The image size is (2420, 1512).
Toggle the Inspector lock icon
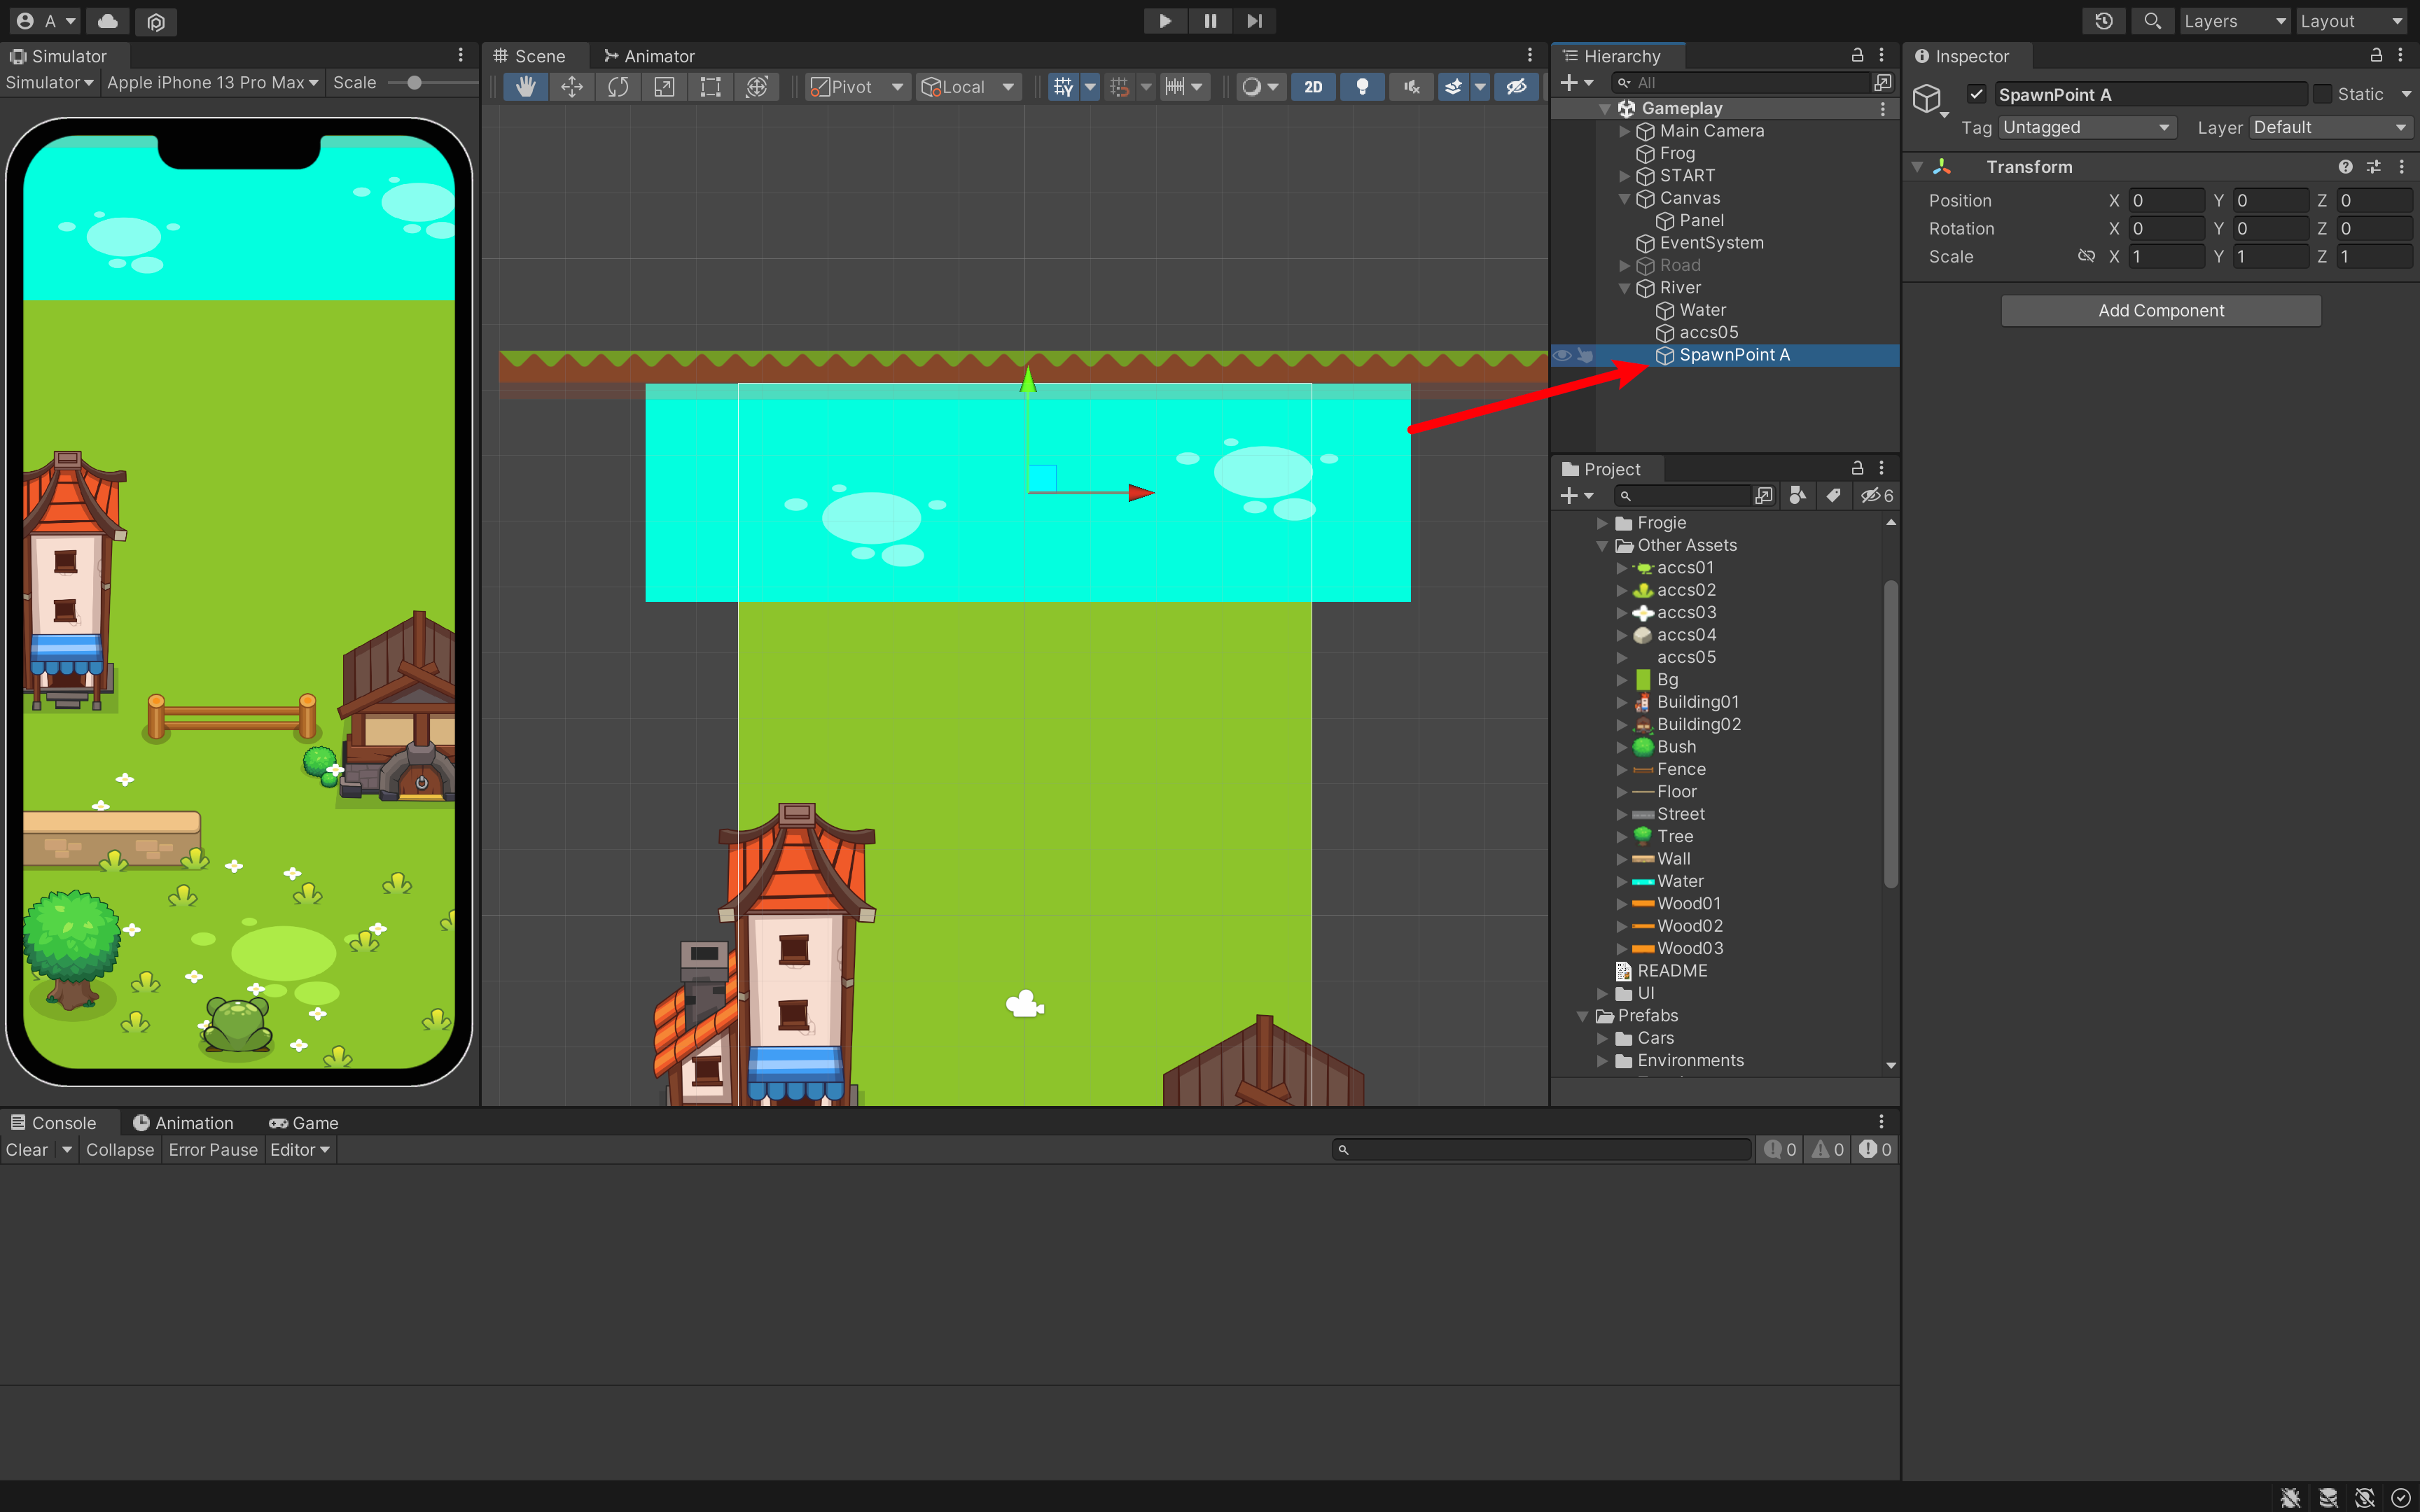(2376, 55)
